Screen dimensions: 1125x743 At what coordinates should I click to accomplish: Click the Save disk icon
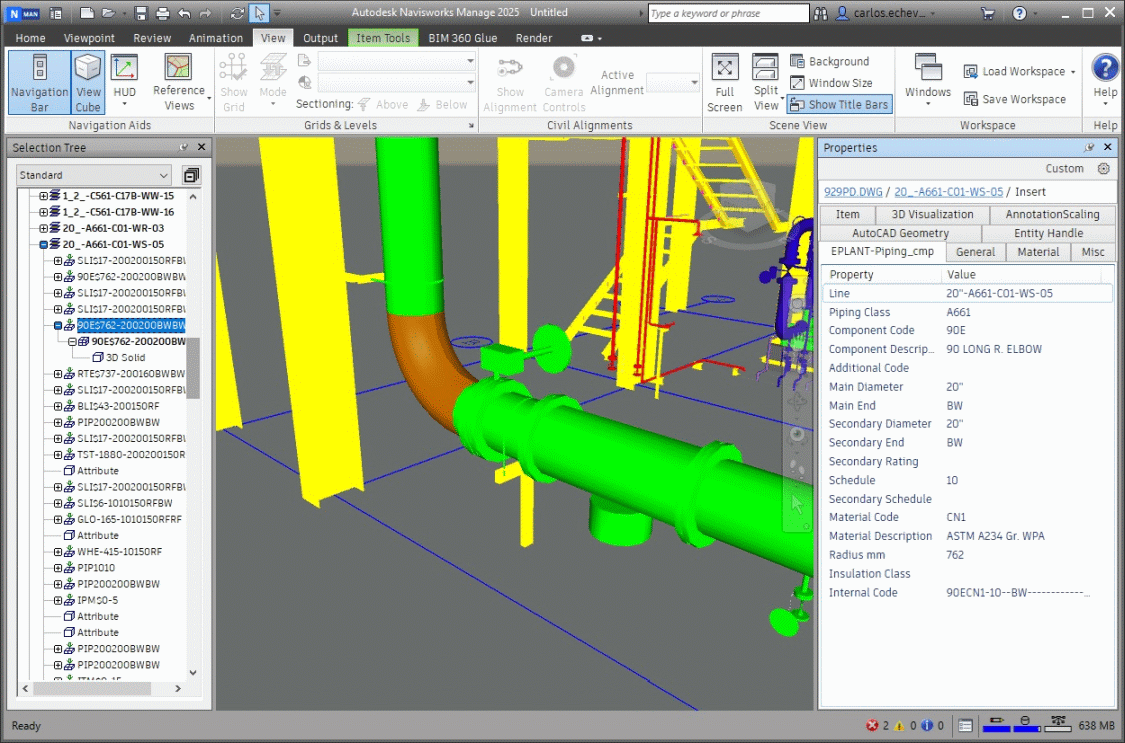[141, 13]
